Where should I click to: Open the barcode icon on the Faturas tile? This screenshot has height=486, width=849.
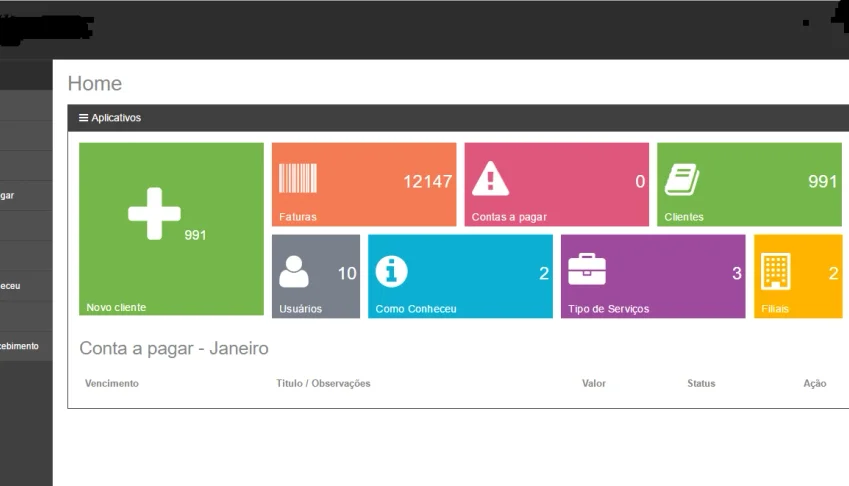[298, 178]
